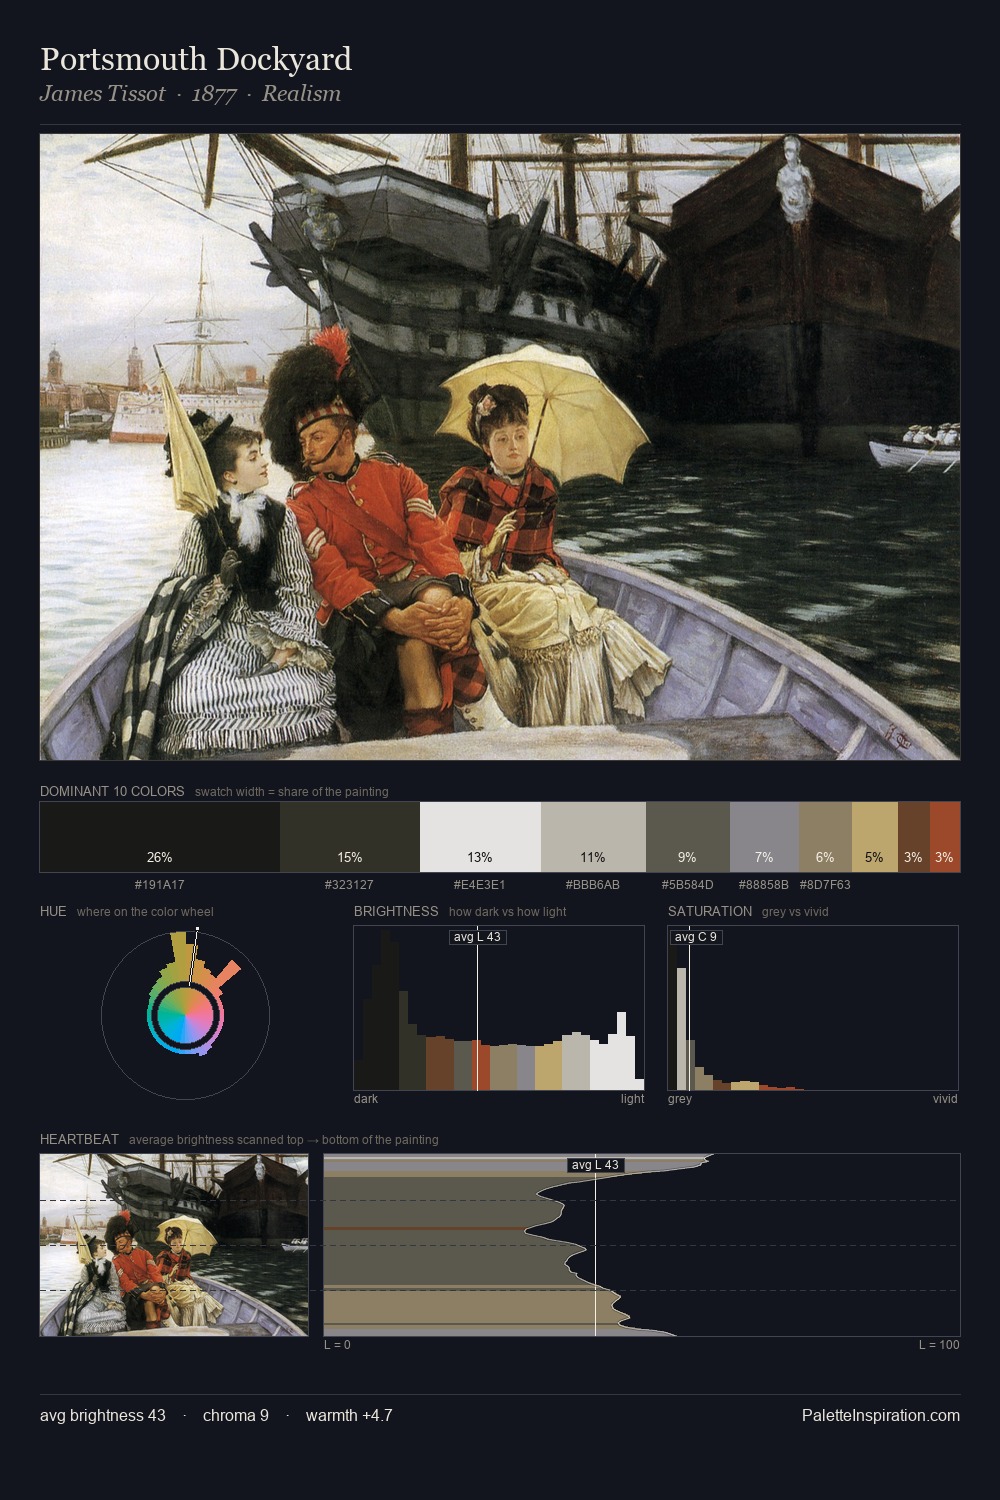
Task: Click the avg L 43 label in brightness histogram
Action: [x=477, y=937]
